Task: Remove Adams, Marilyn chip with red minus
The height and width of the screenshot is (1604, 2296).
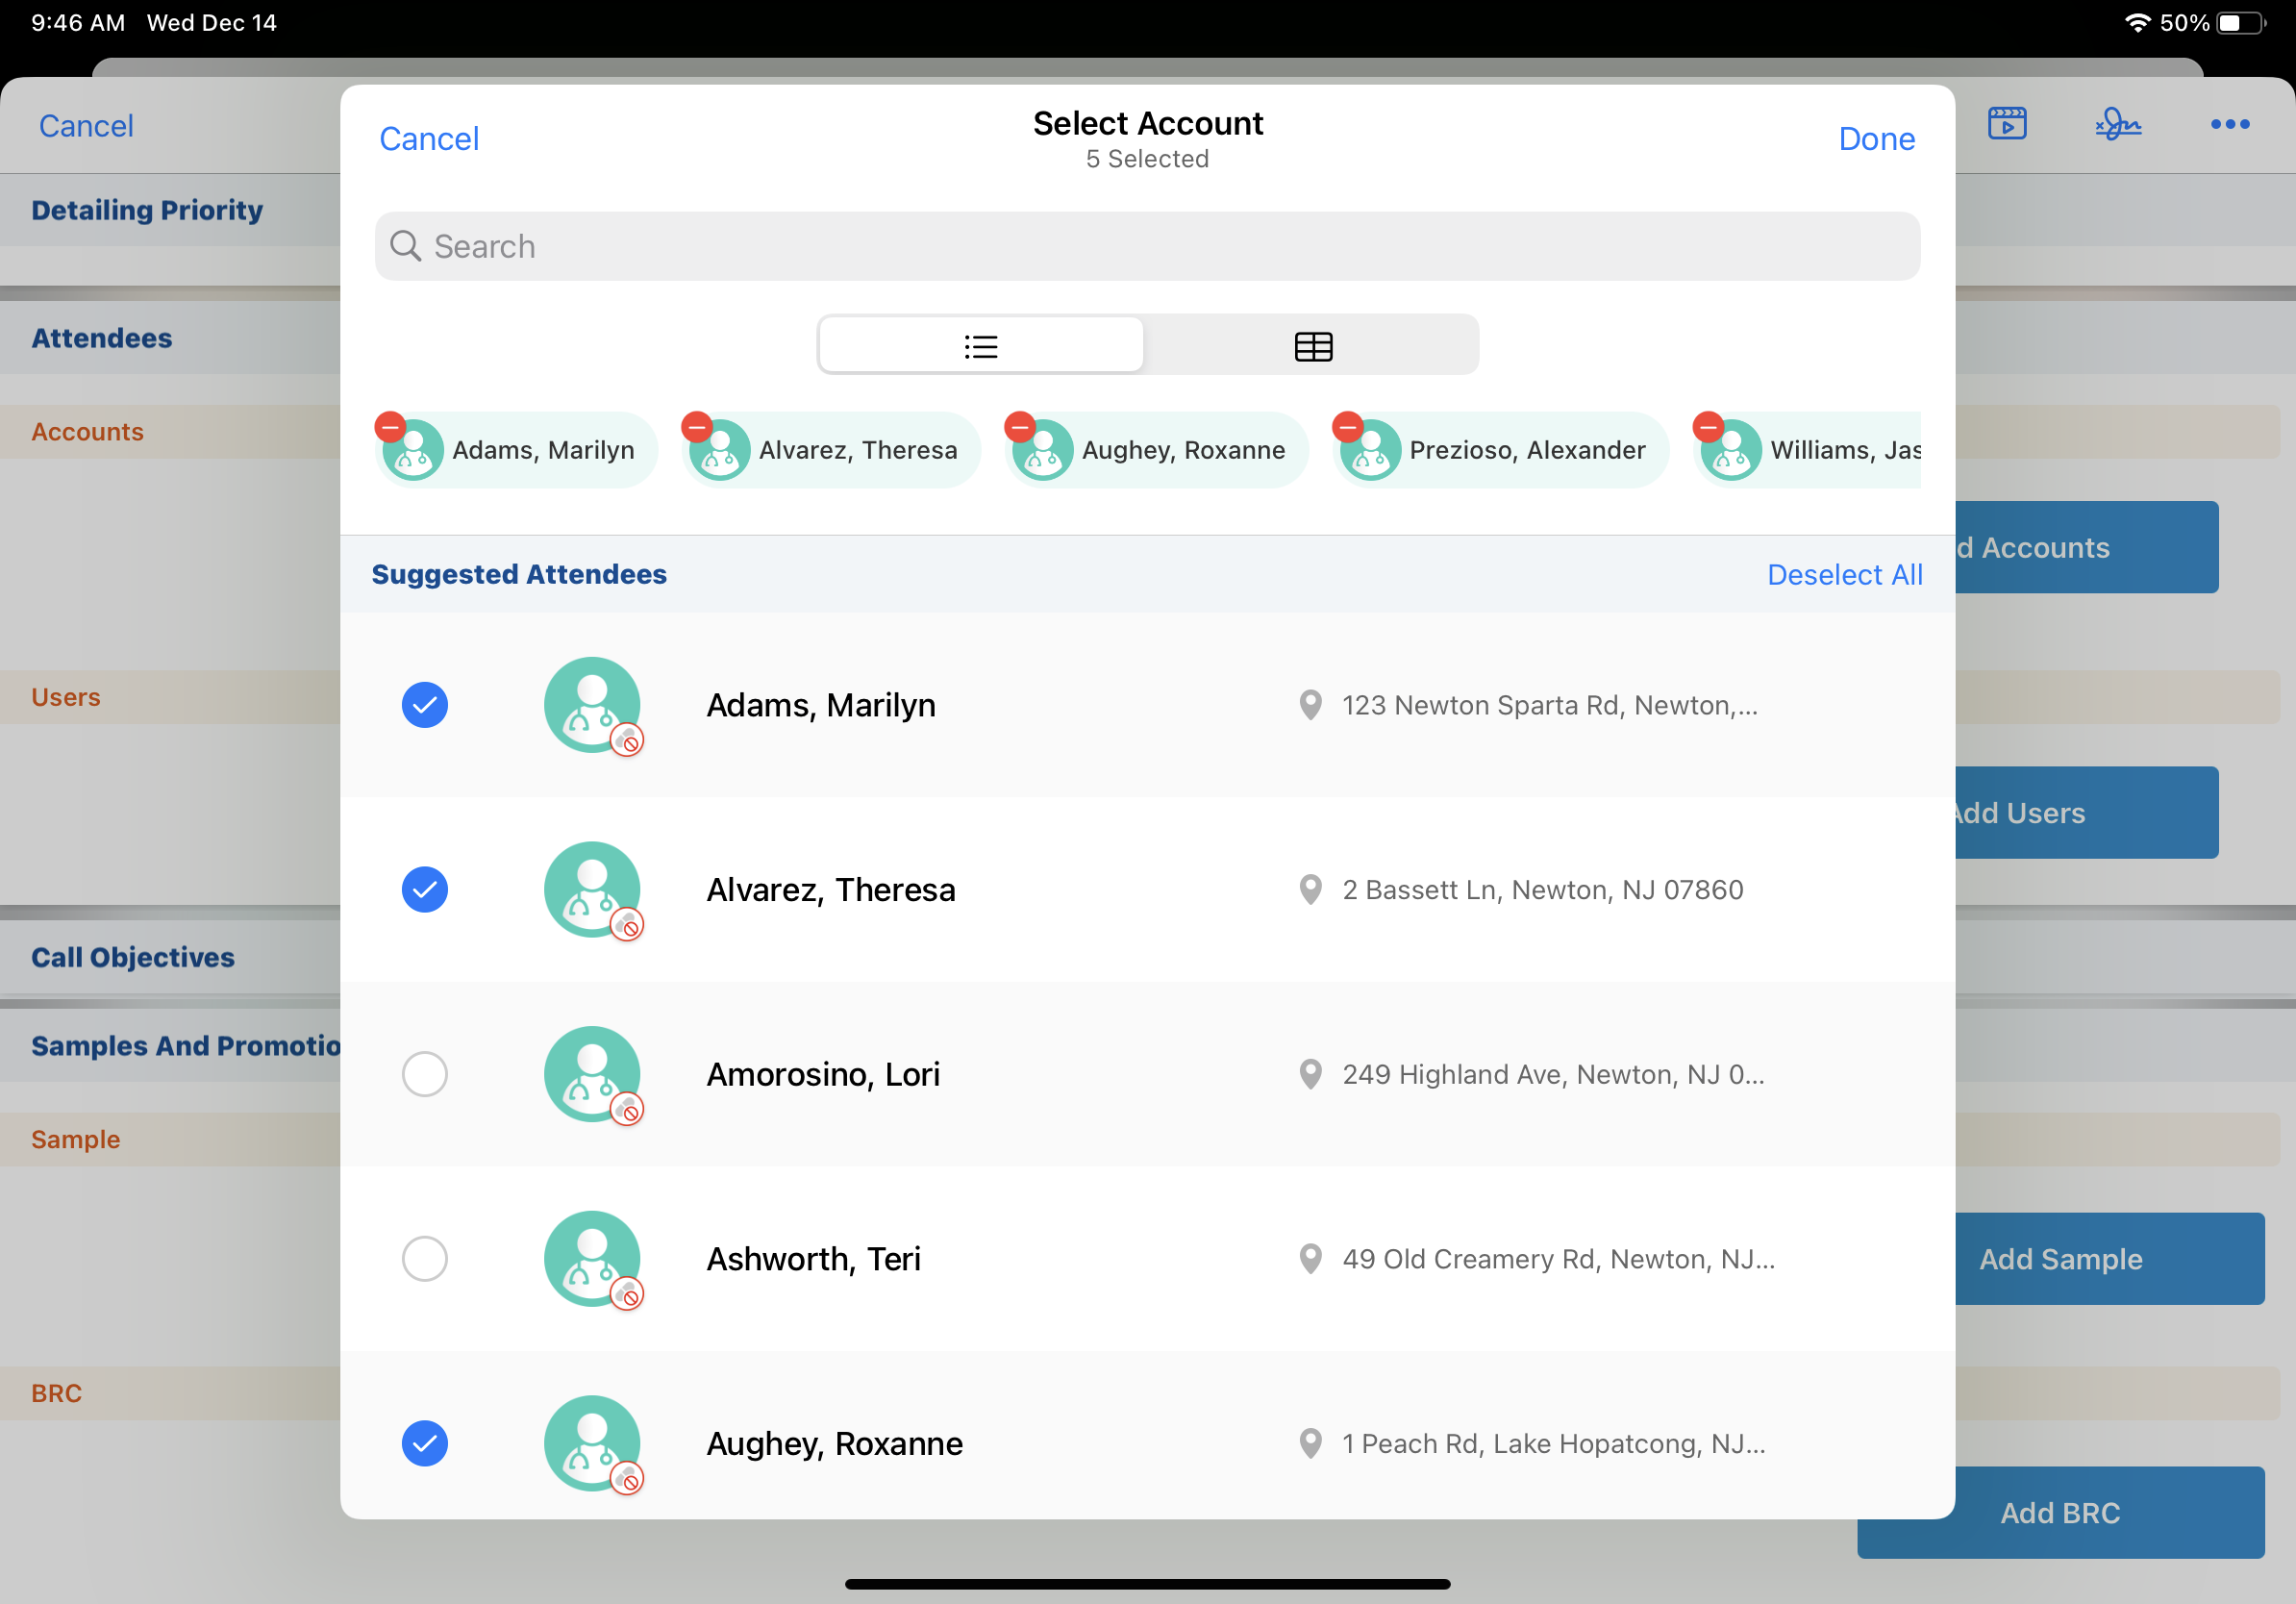Action: click(390, 427)
